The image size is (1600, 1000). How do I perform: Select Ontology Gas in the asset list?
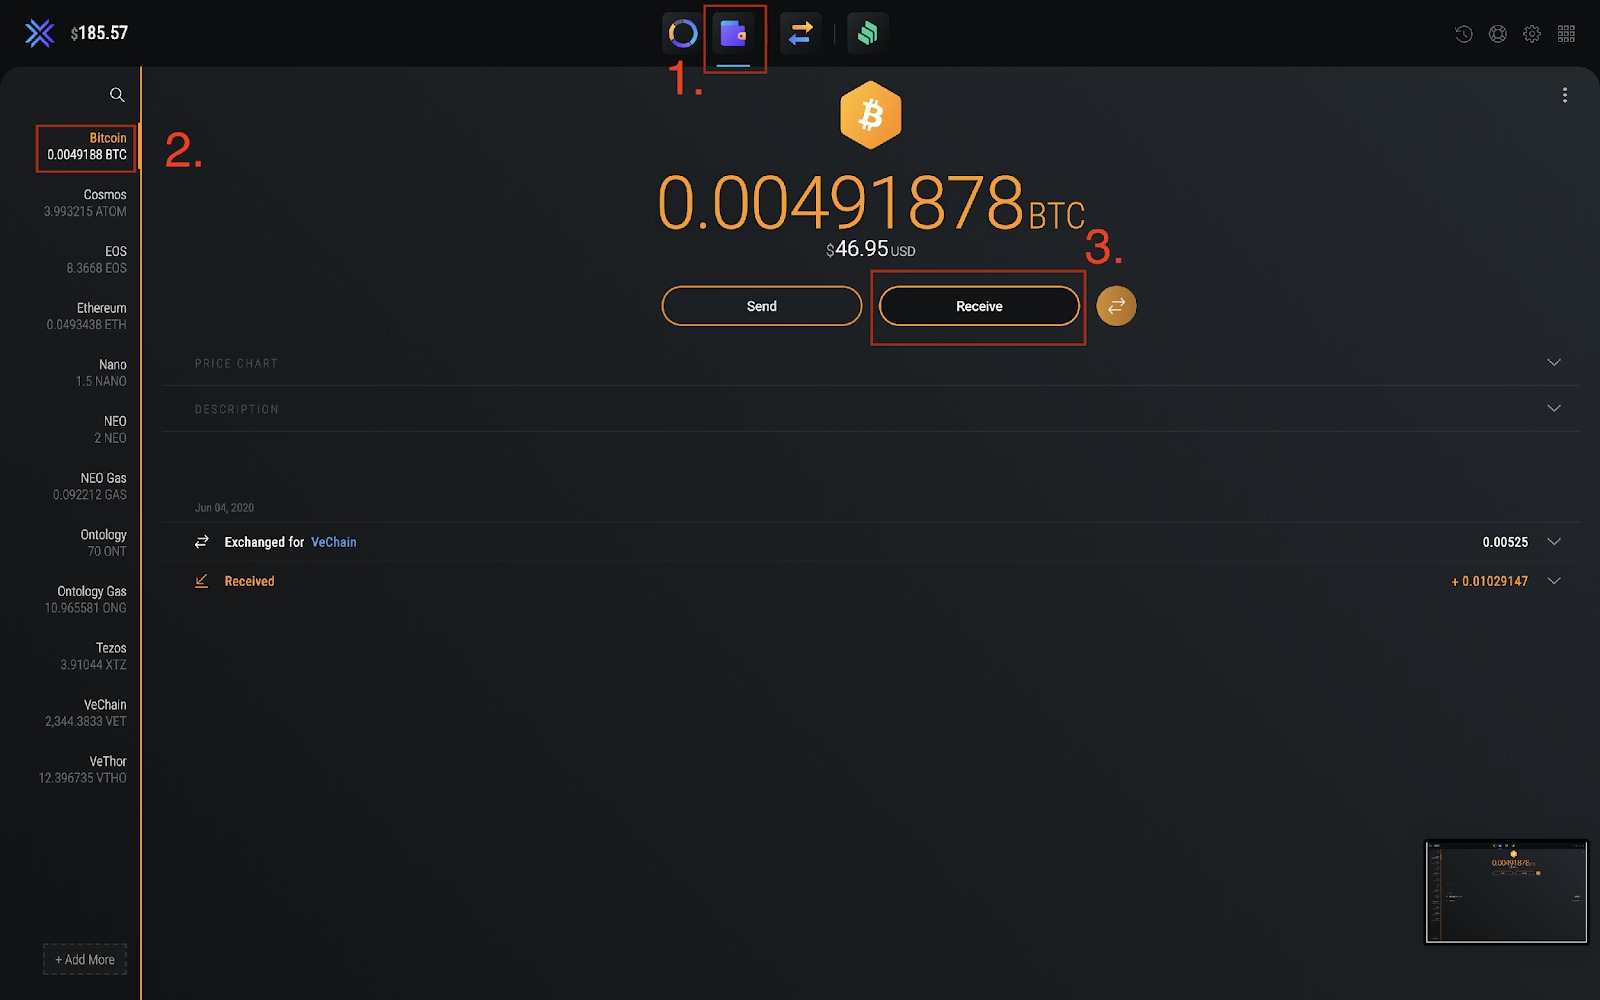coord(85,600)
